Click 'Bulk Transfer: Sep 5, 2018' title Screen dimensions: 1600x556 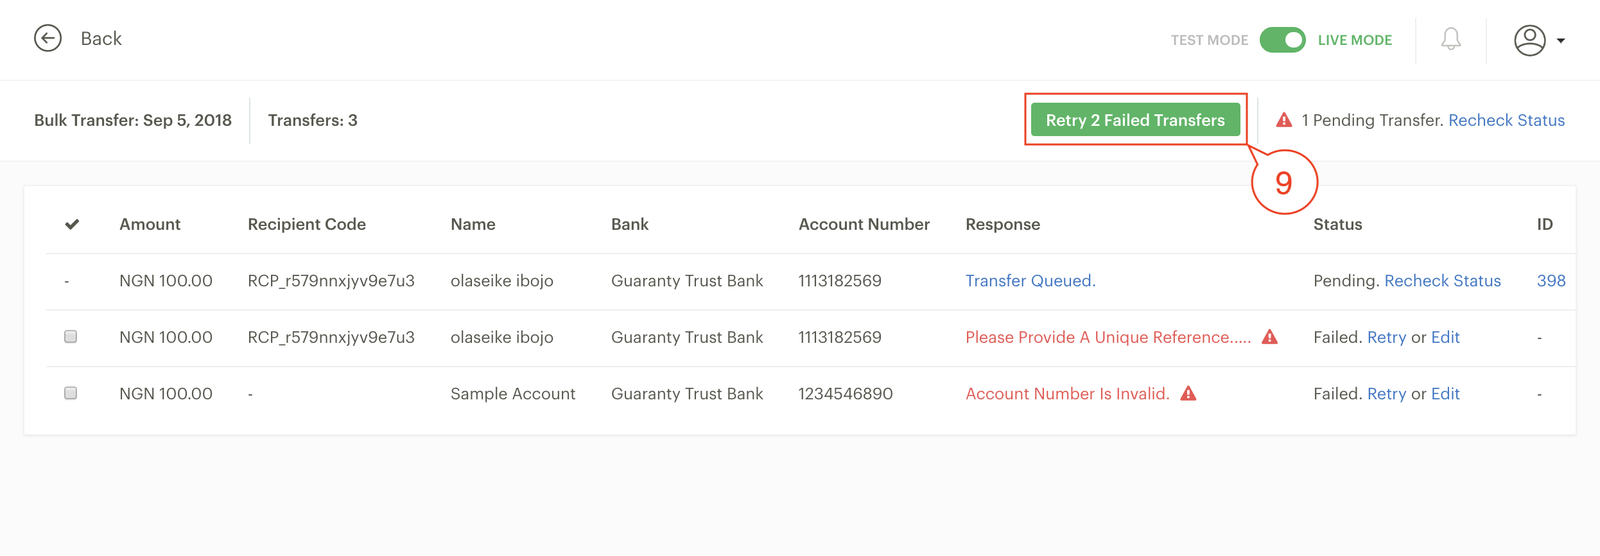click(133, 120)
